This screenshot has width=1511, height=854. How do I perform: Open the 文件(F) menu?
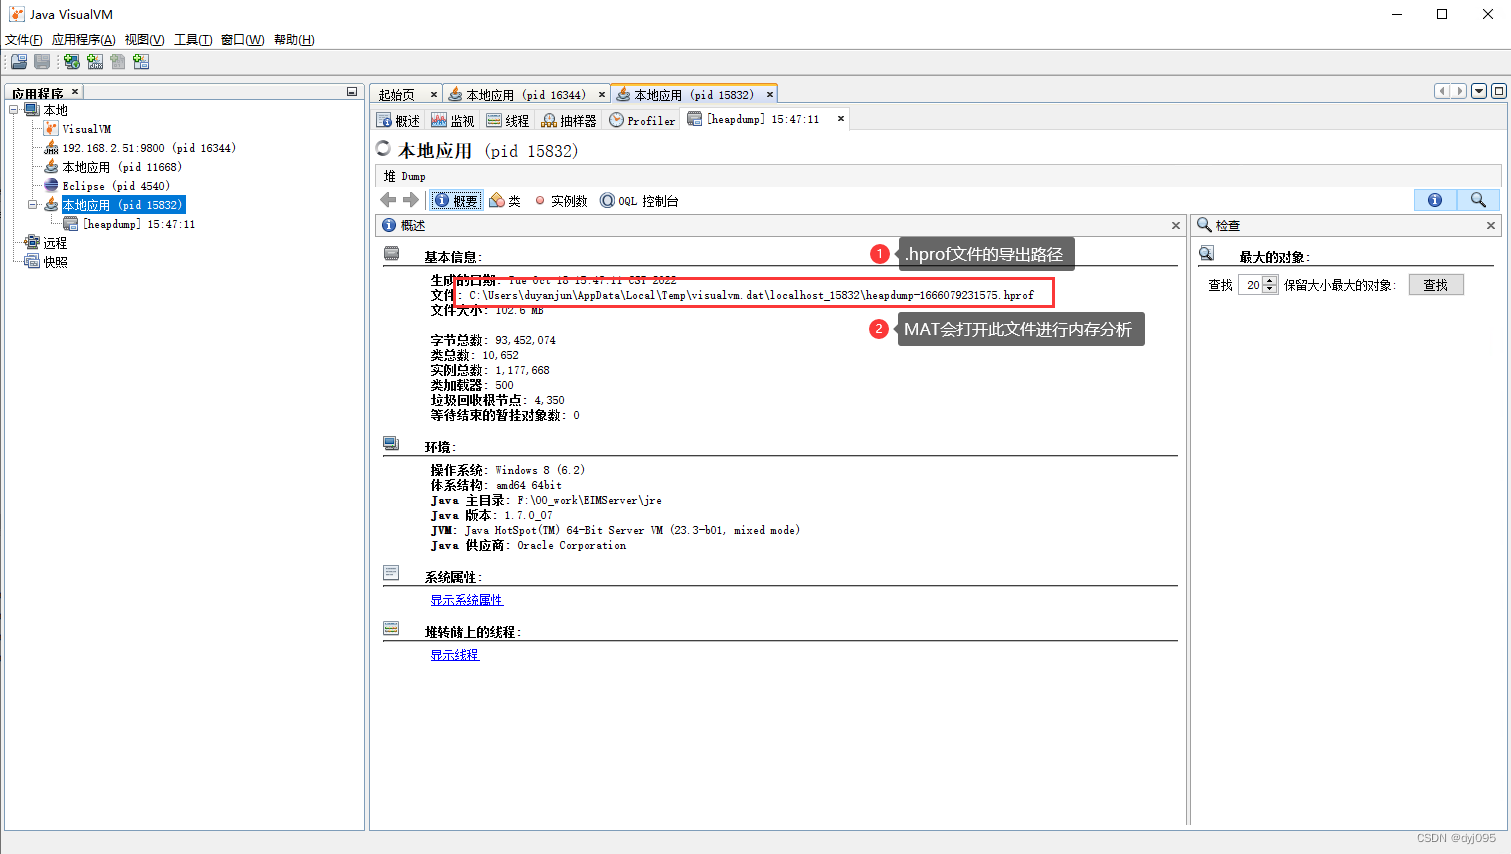coord(24,40)
